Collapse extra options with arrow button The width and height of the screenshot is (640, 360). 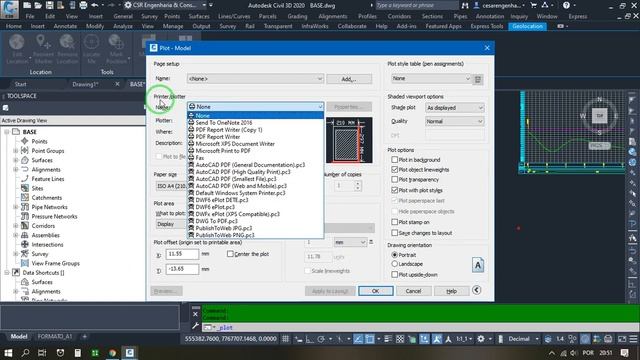click(x=476, y=290)
